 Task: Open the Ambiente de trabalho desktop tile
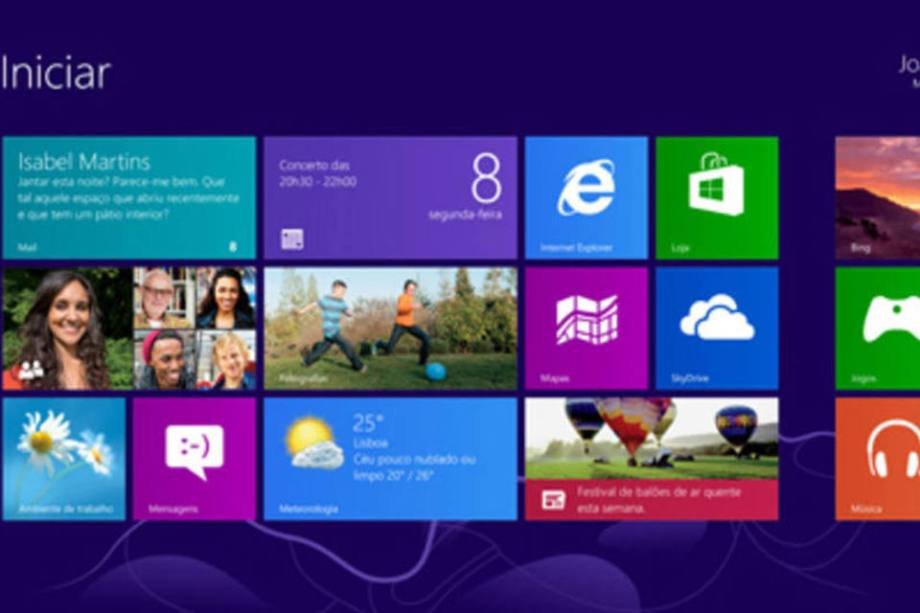pyautogui.click(x=64, y=459)
